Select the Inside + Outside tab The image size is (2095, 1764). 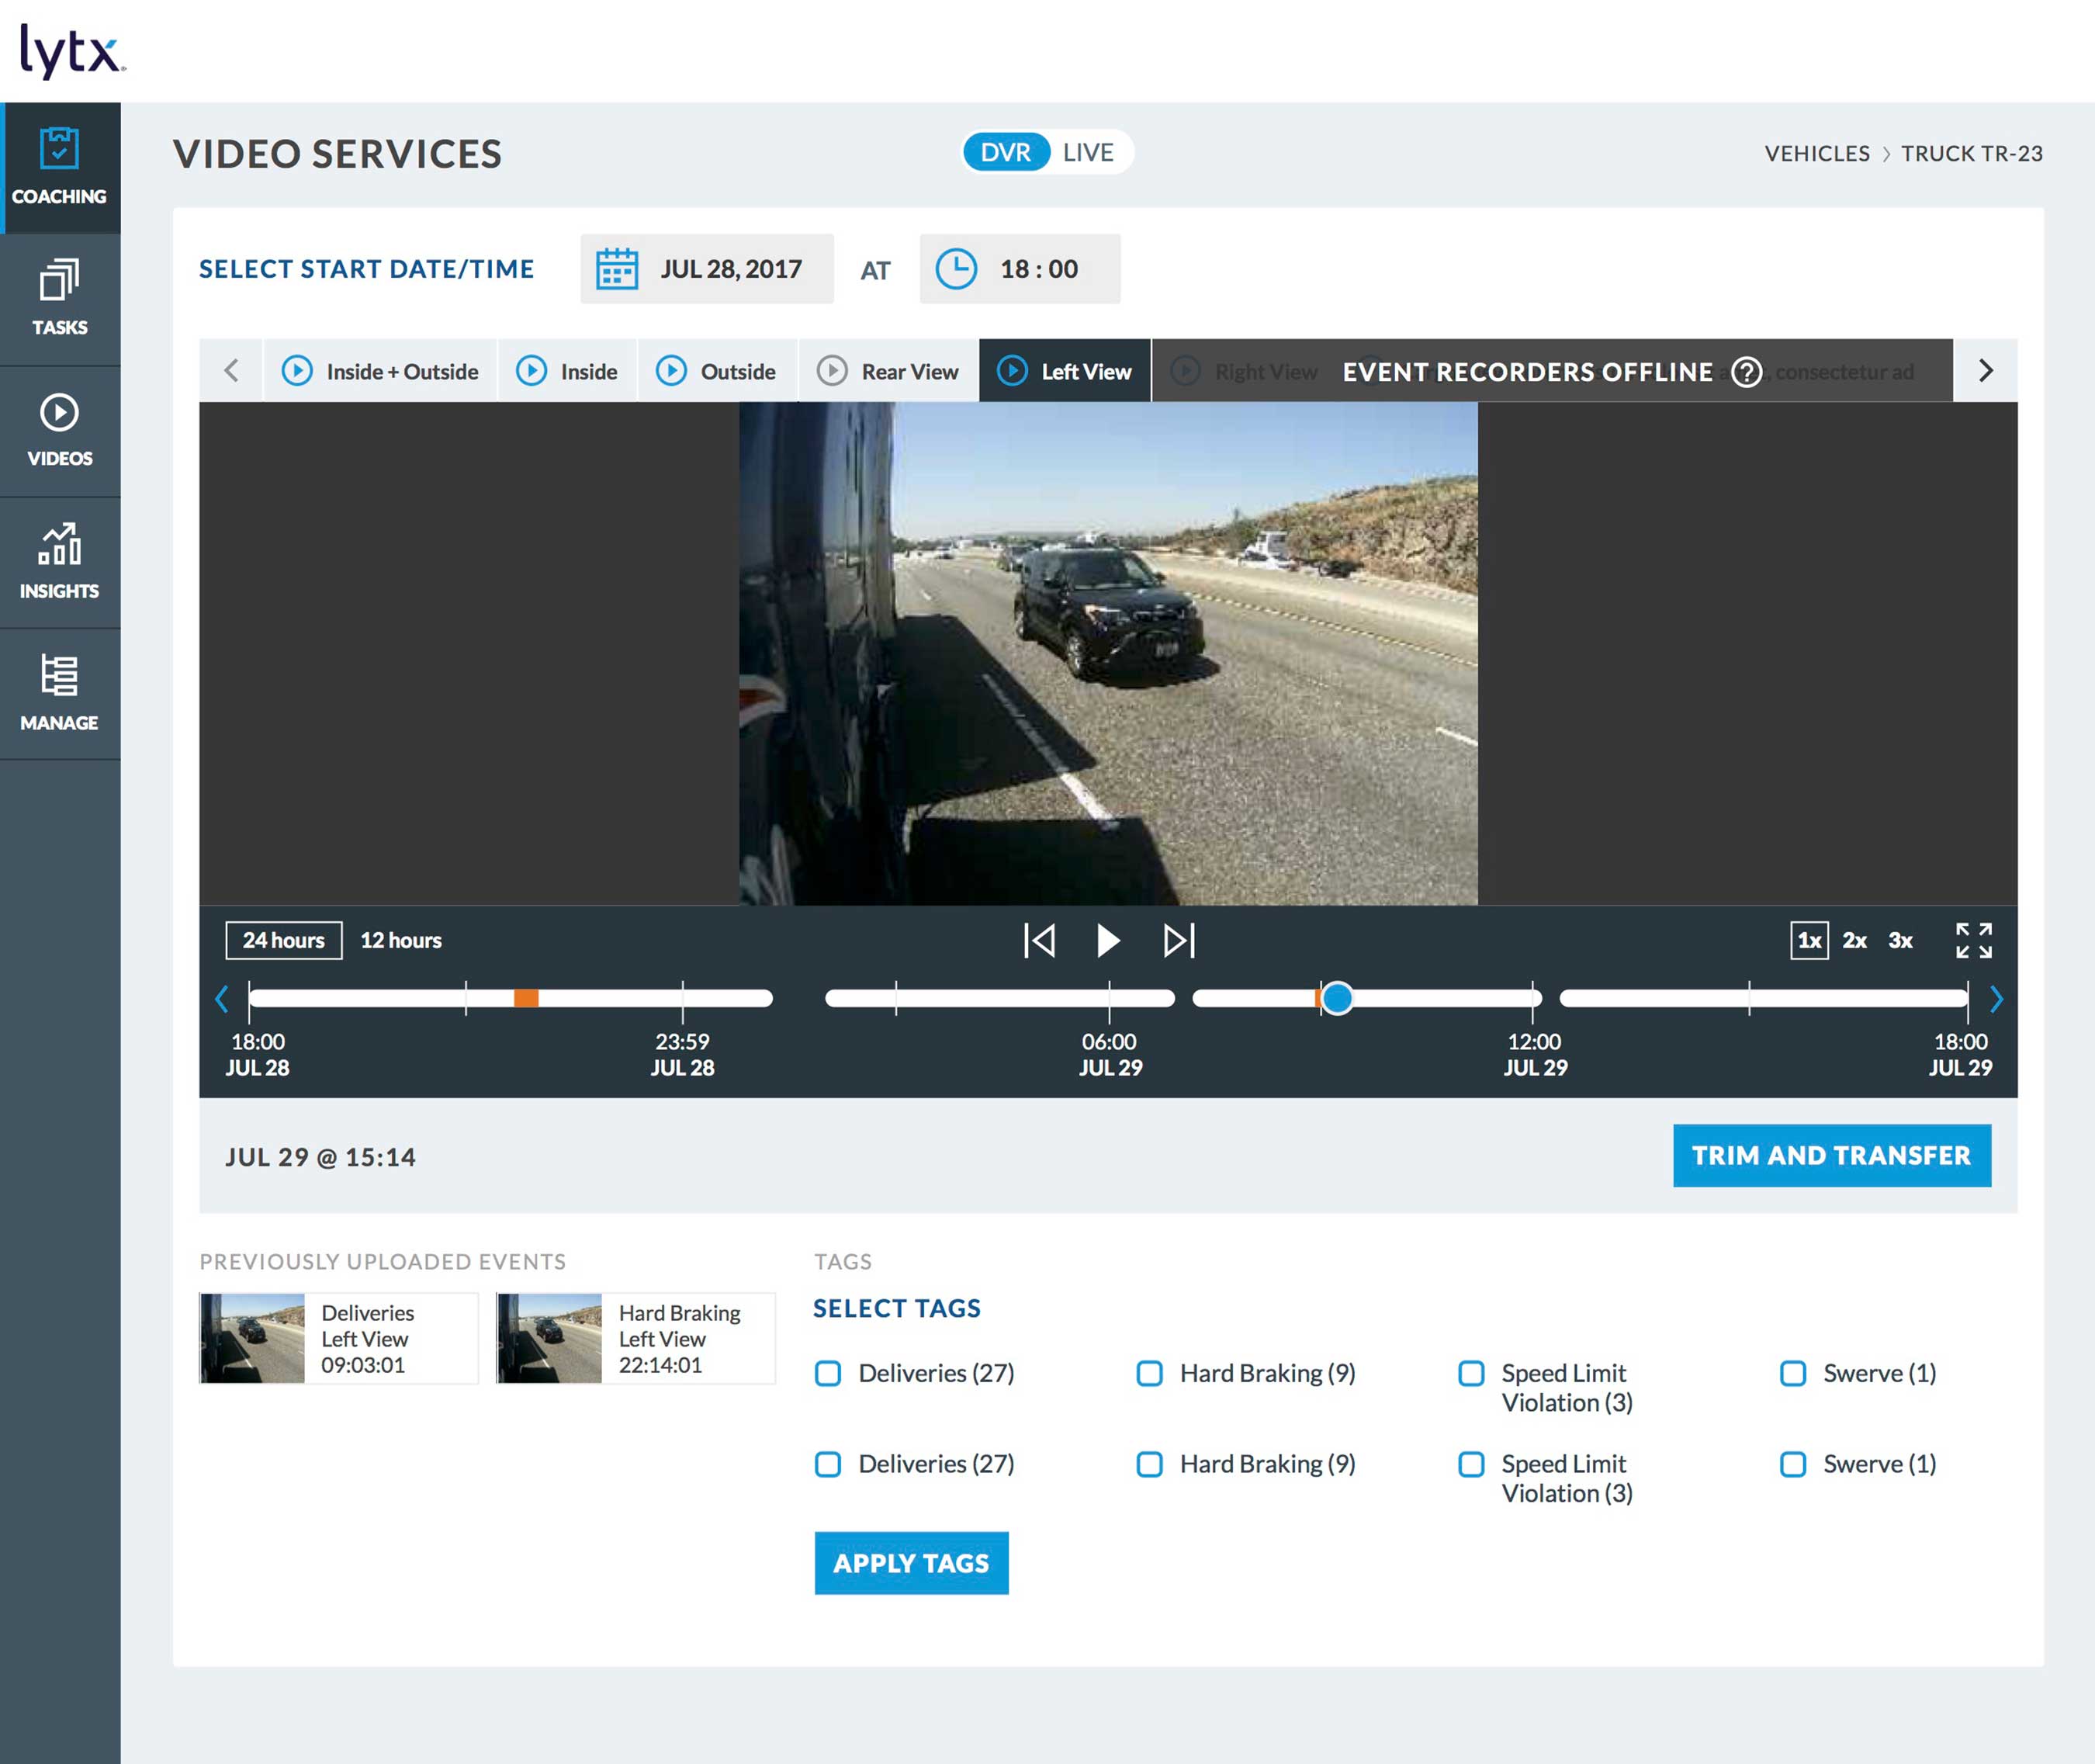pos(381,372)
